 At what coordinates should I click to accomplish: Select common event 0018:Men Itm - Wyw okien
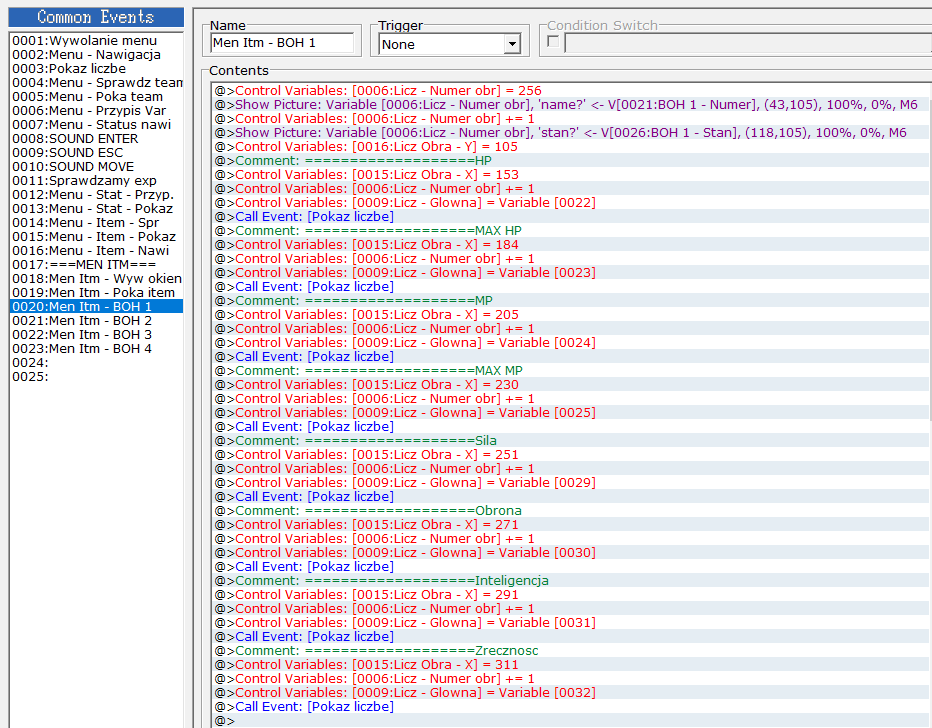(x=97, y=279)
